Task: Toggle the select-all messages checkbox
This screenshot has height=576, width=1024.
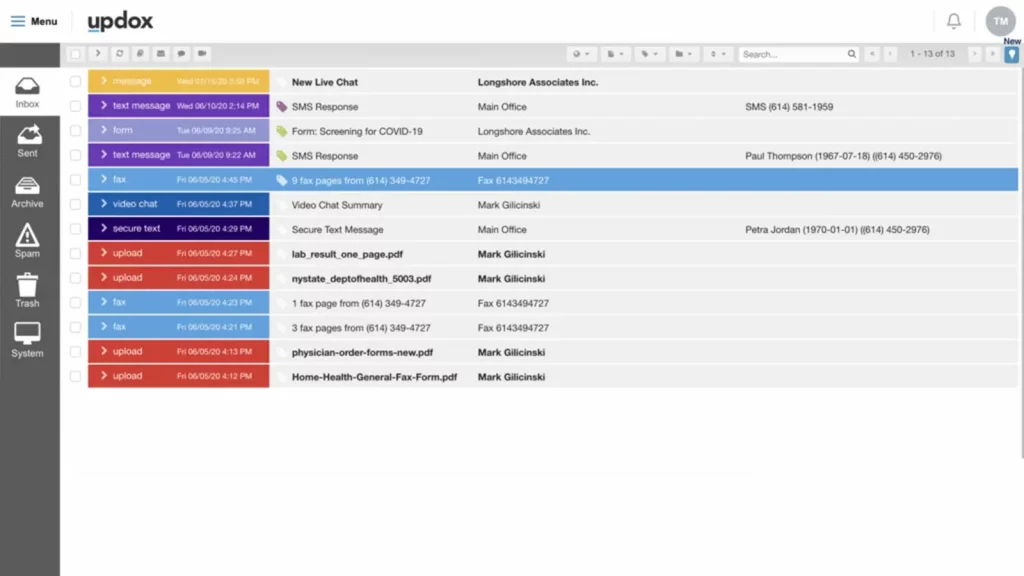Action: pos(77,53)
